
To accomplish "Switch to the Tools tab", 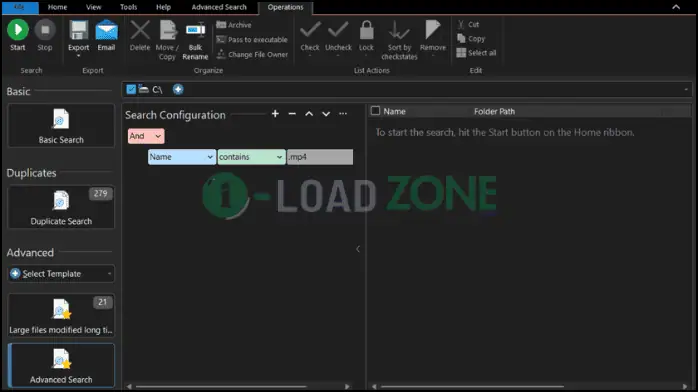I will (x=129, y=7).
